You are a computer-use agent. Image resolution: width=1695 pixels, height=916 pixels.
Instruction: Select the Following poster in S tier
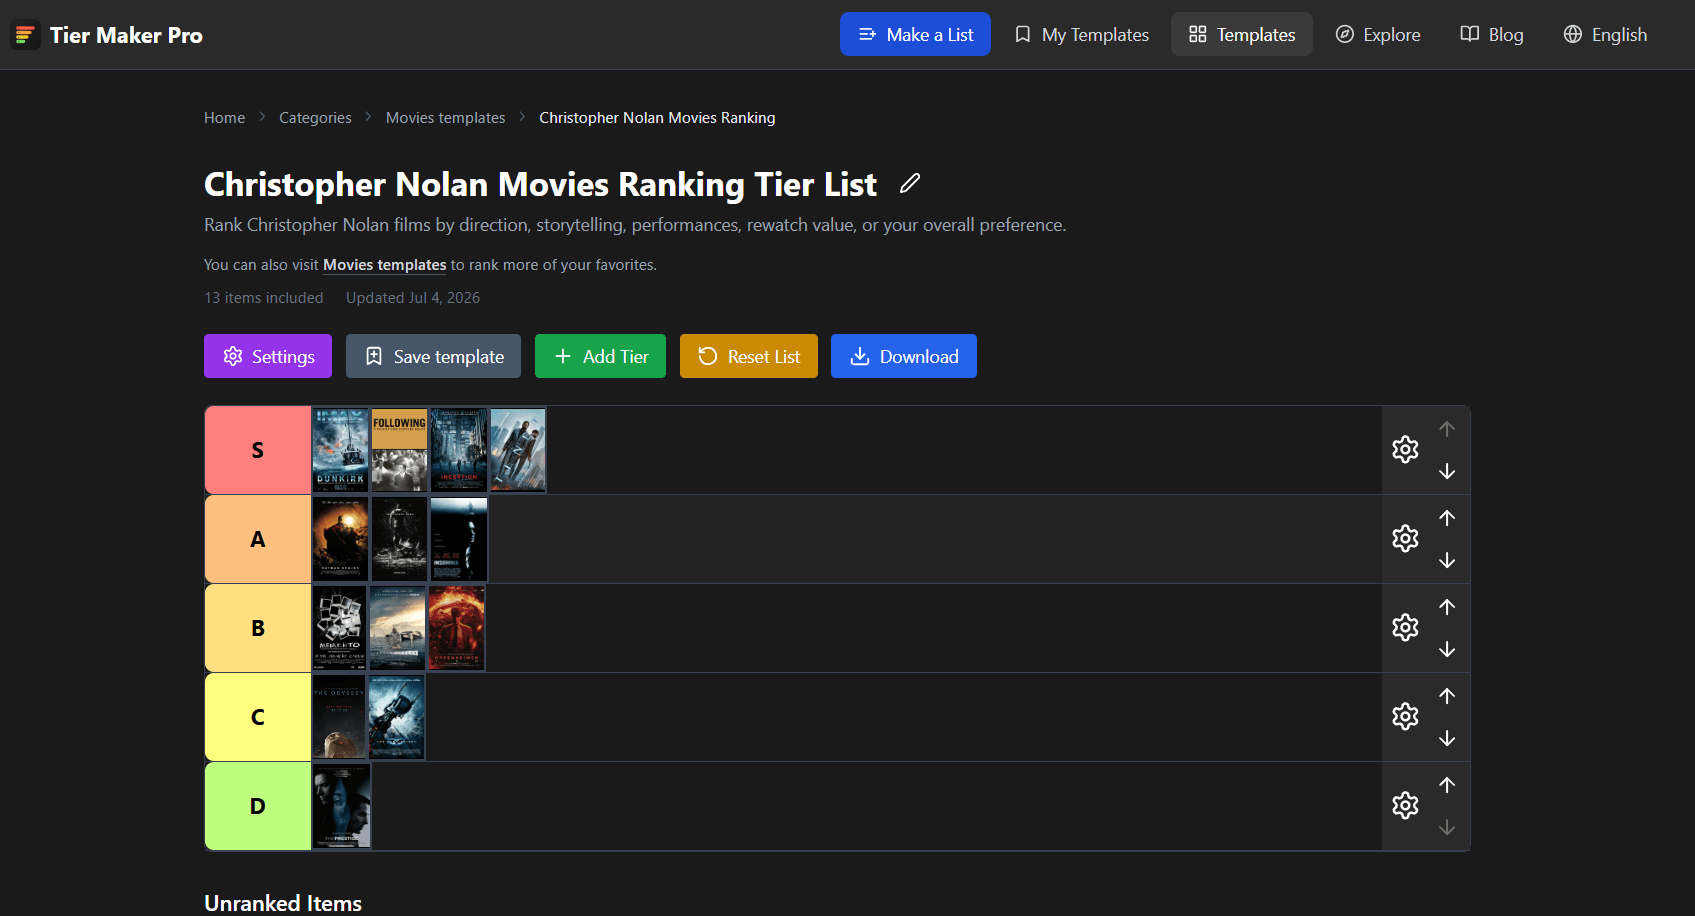399,450
